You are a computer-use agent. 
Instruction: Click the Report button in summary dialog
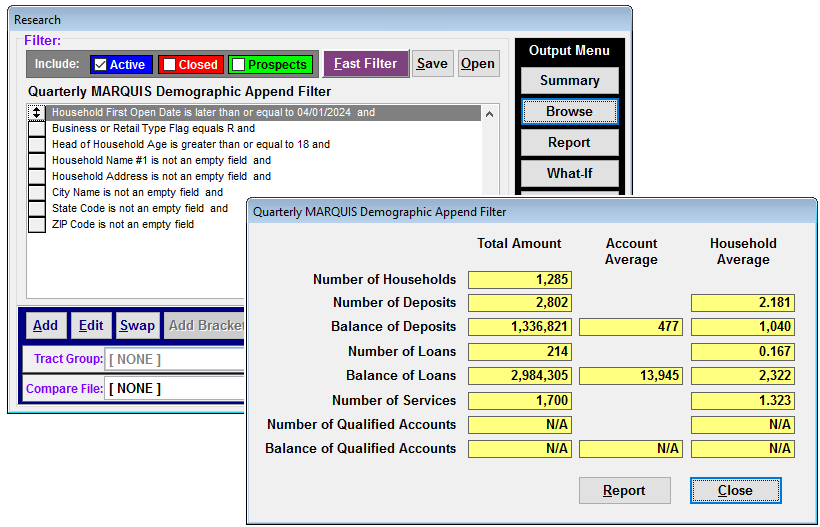624,490
